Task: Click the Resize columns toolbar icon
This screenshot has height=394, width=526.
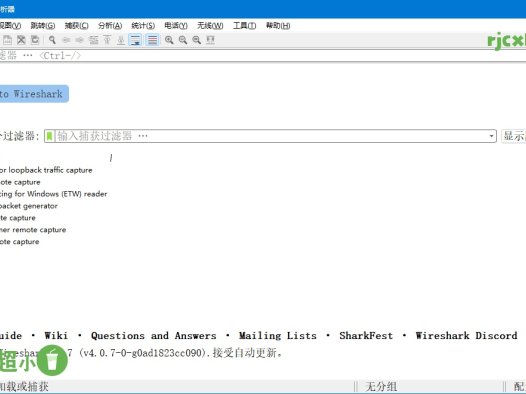Action: [210, 40]
